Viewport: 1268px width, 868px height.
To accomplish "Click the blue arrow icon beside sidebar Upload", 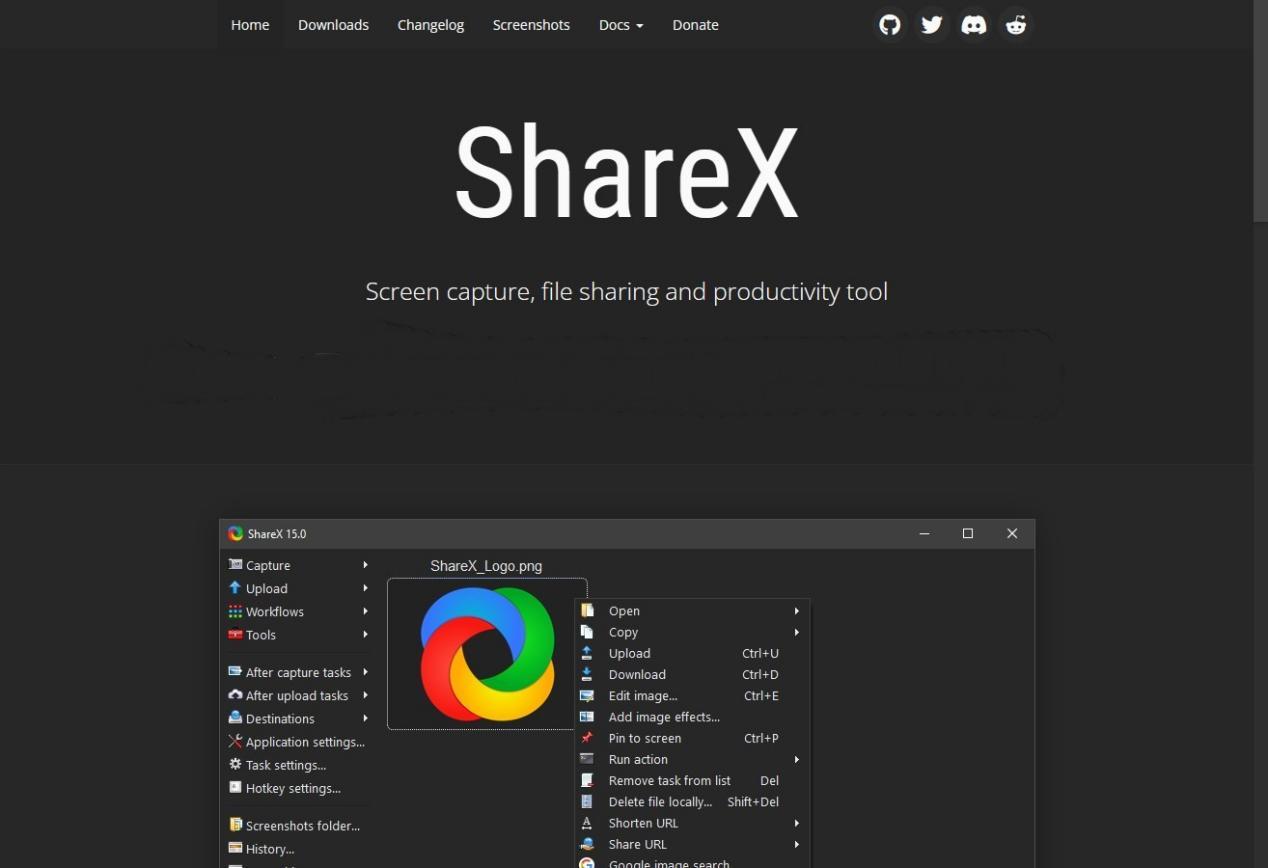I will 235,588.
